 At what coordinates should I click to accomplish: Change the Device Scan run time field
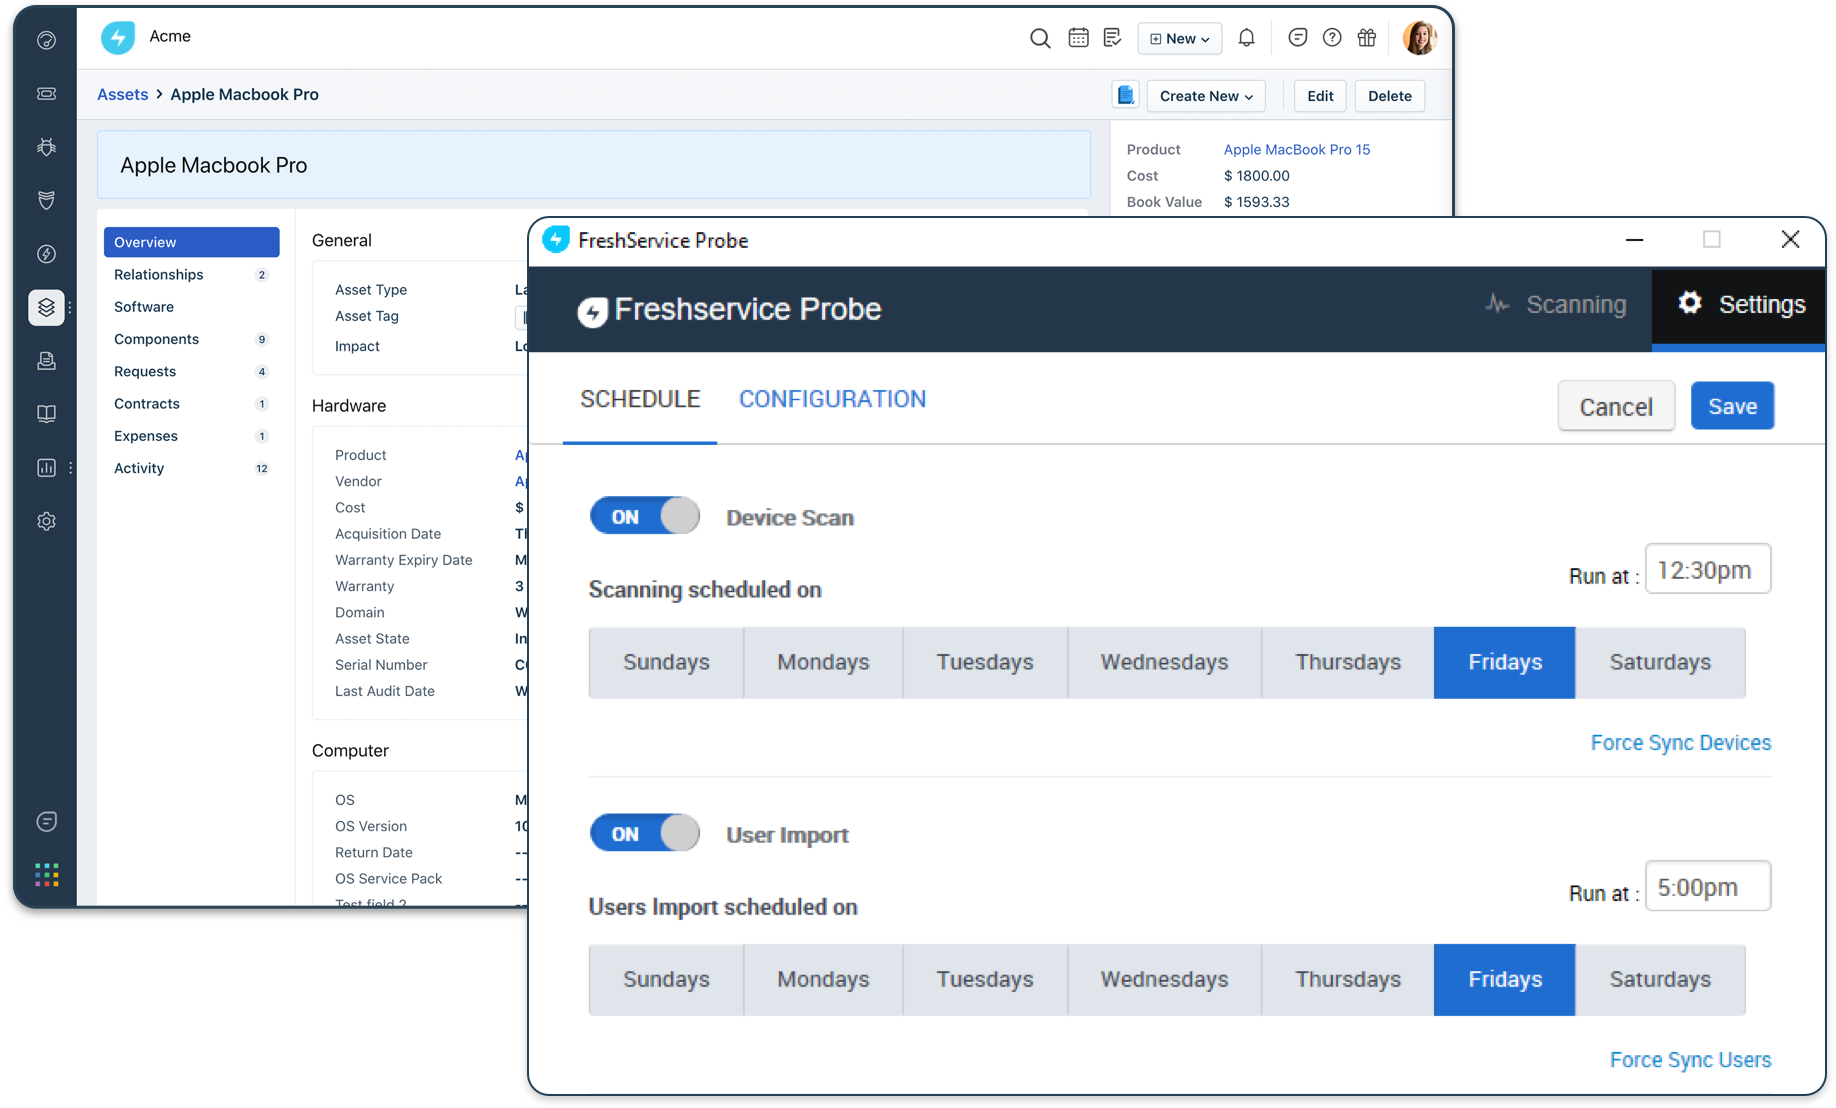pos(1707,568)
